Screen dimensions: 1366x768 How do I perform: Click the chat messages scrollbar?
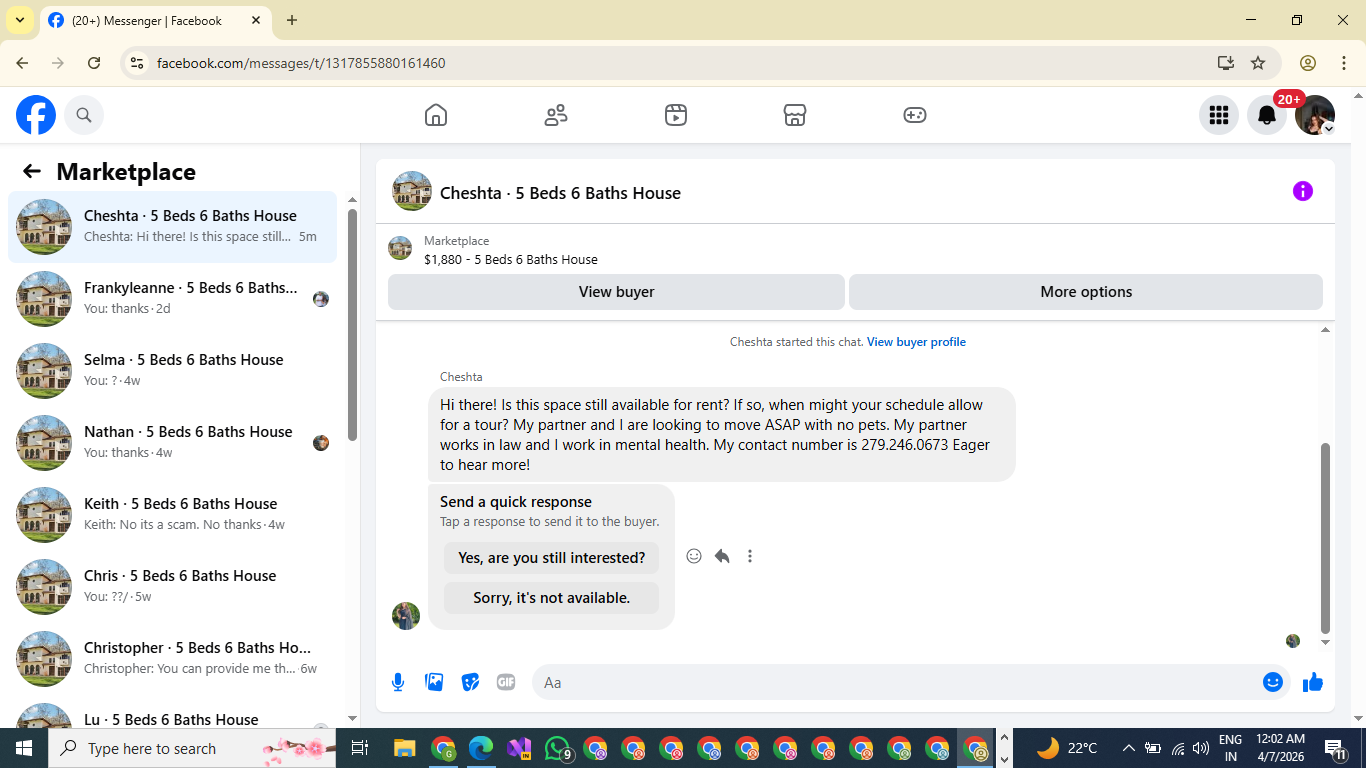pos(1326,538)
